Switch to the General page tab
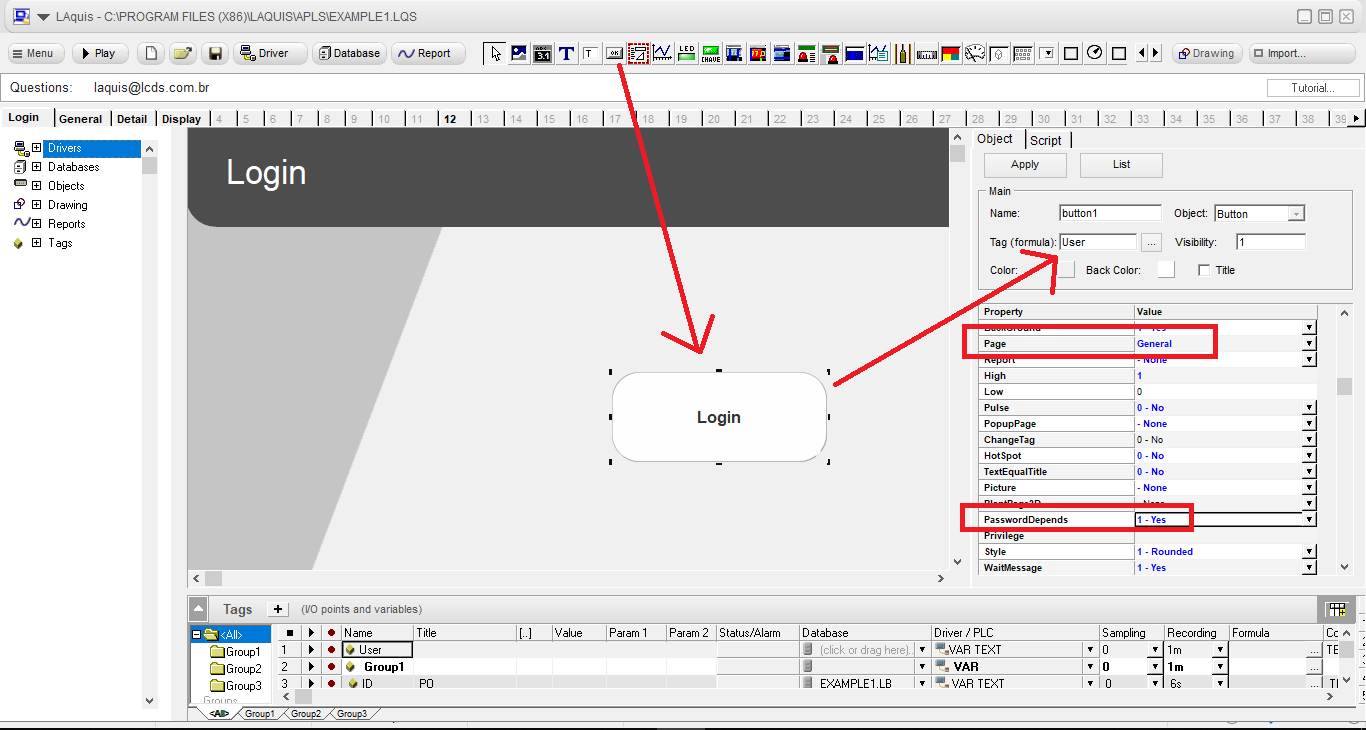1366x730 pixels. coord(80,118)
